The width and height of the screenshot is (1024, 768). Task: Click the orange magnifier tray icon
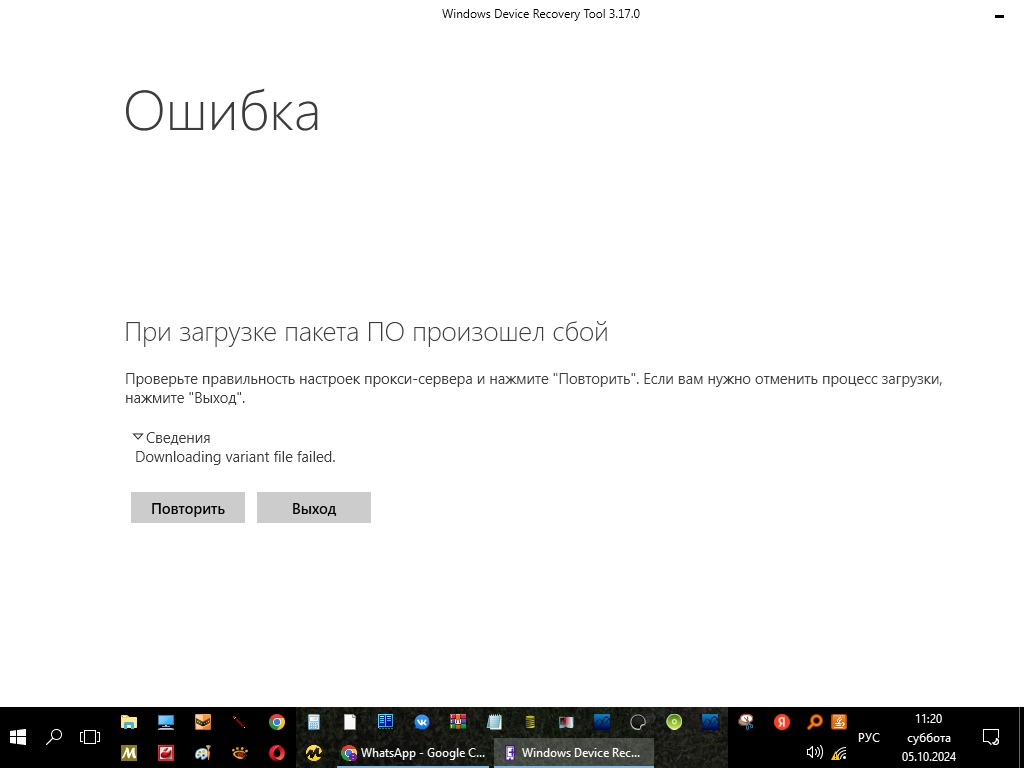tap(814, 722)
